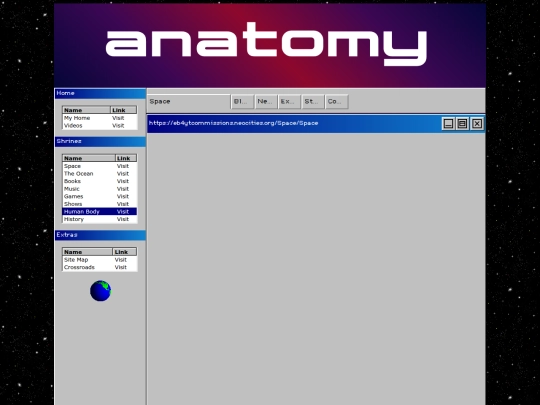
Task: Select 'Music' row name
Action: (x=72, y=189)
